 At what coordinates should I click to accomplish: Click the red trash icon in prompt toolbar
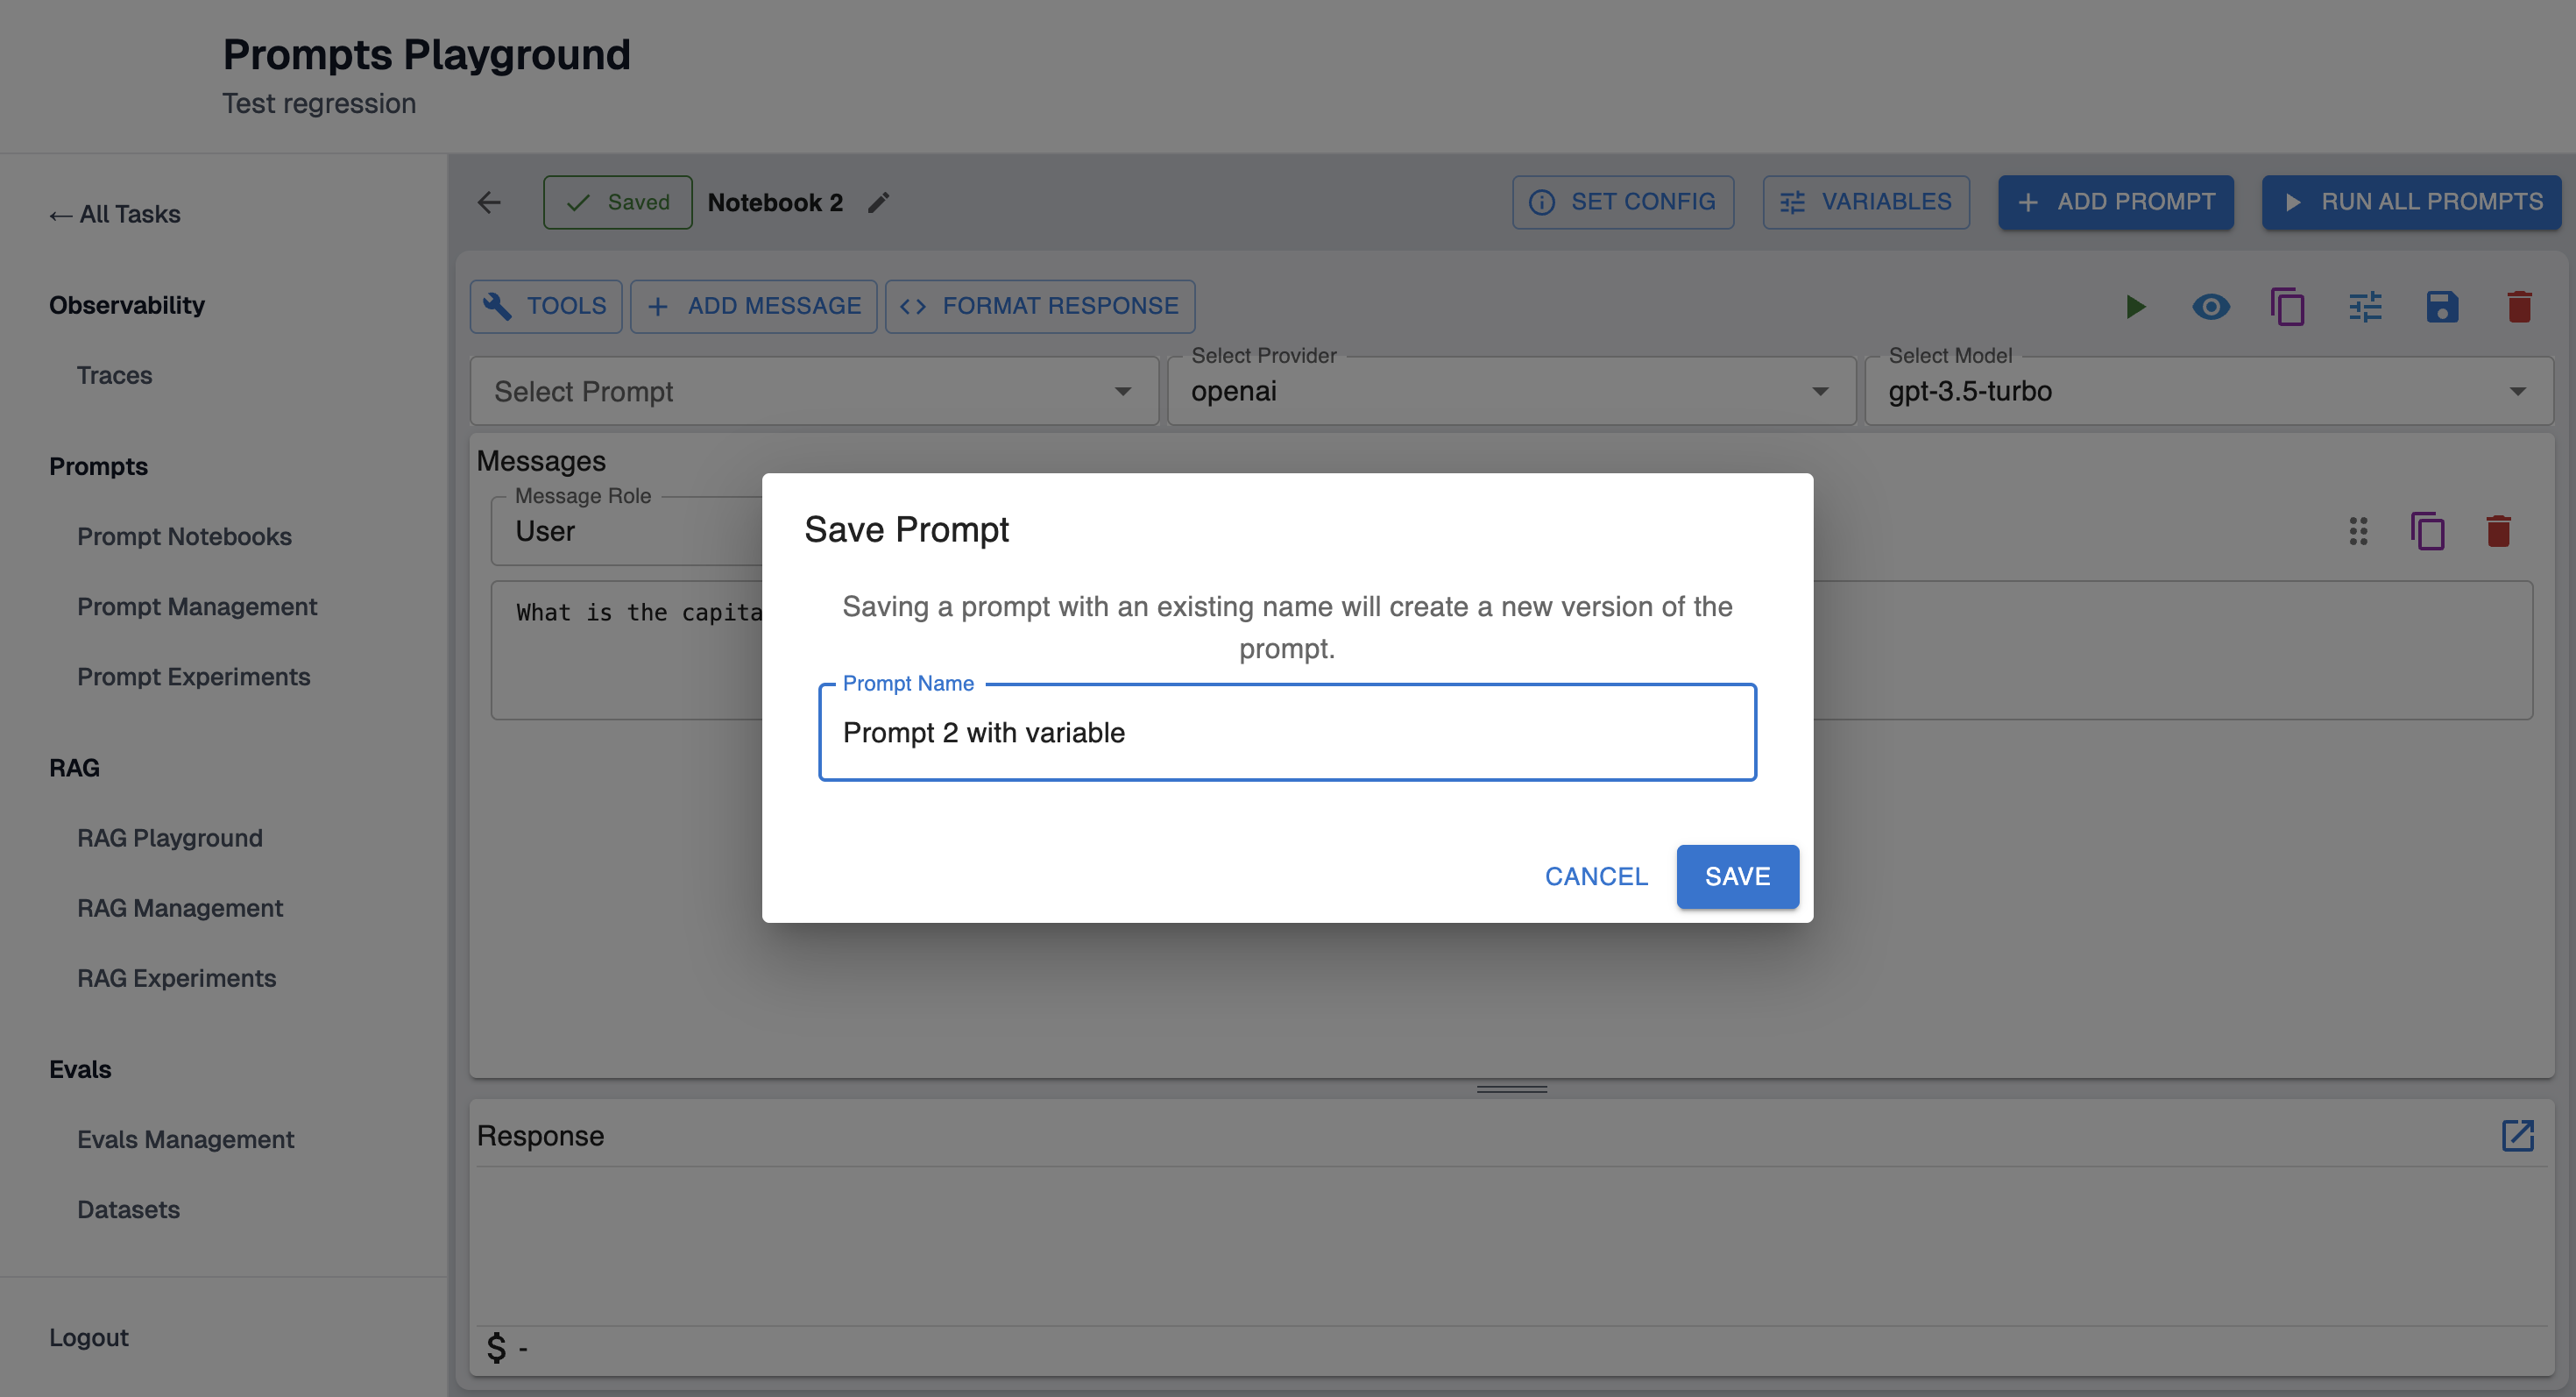2519,306
